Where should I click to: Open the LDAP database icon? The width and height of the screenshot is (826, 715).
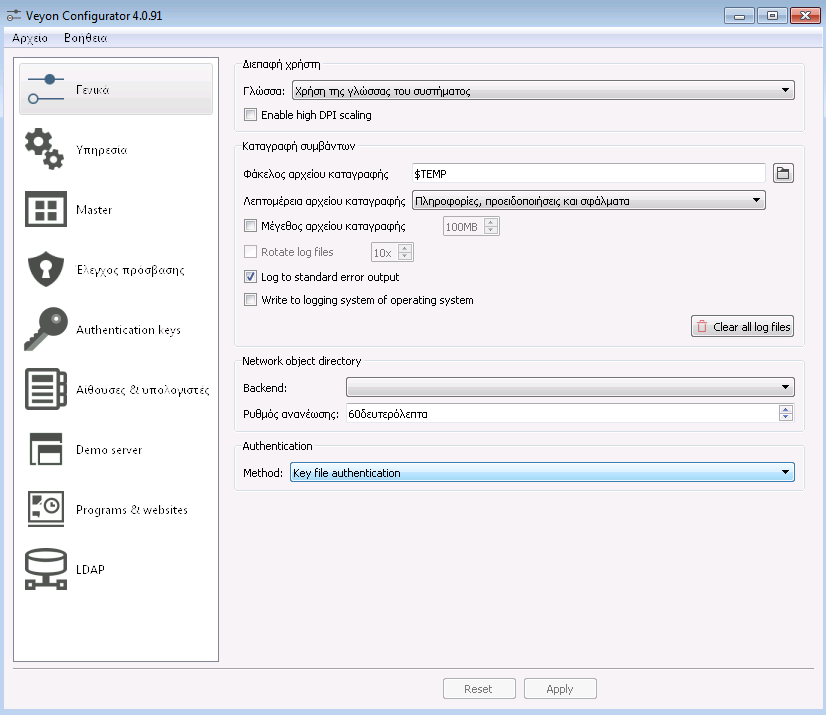point(46,569)
